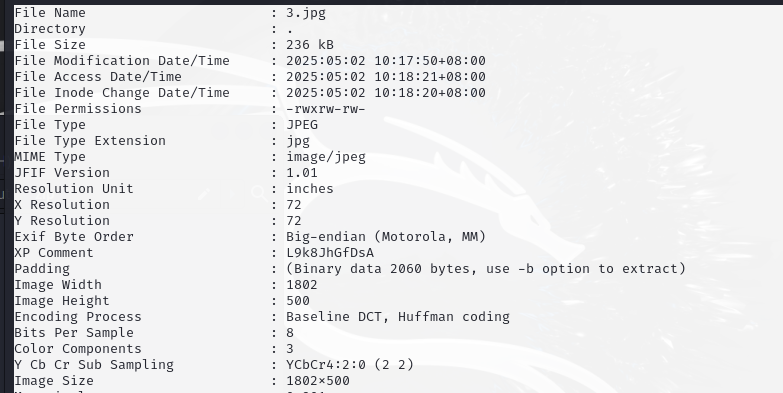This screenshot has width=783, height=393.
Task: Click the faint play arrow overlay icon
Action: 232,194
